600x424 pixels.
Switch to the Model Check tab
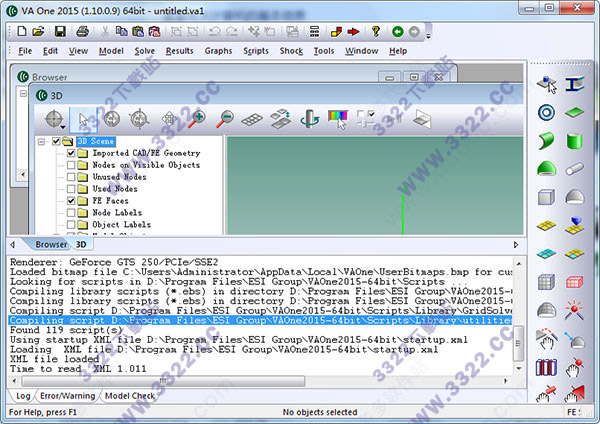click(130, 396)
